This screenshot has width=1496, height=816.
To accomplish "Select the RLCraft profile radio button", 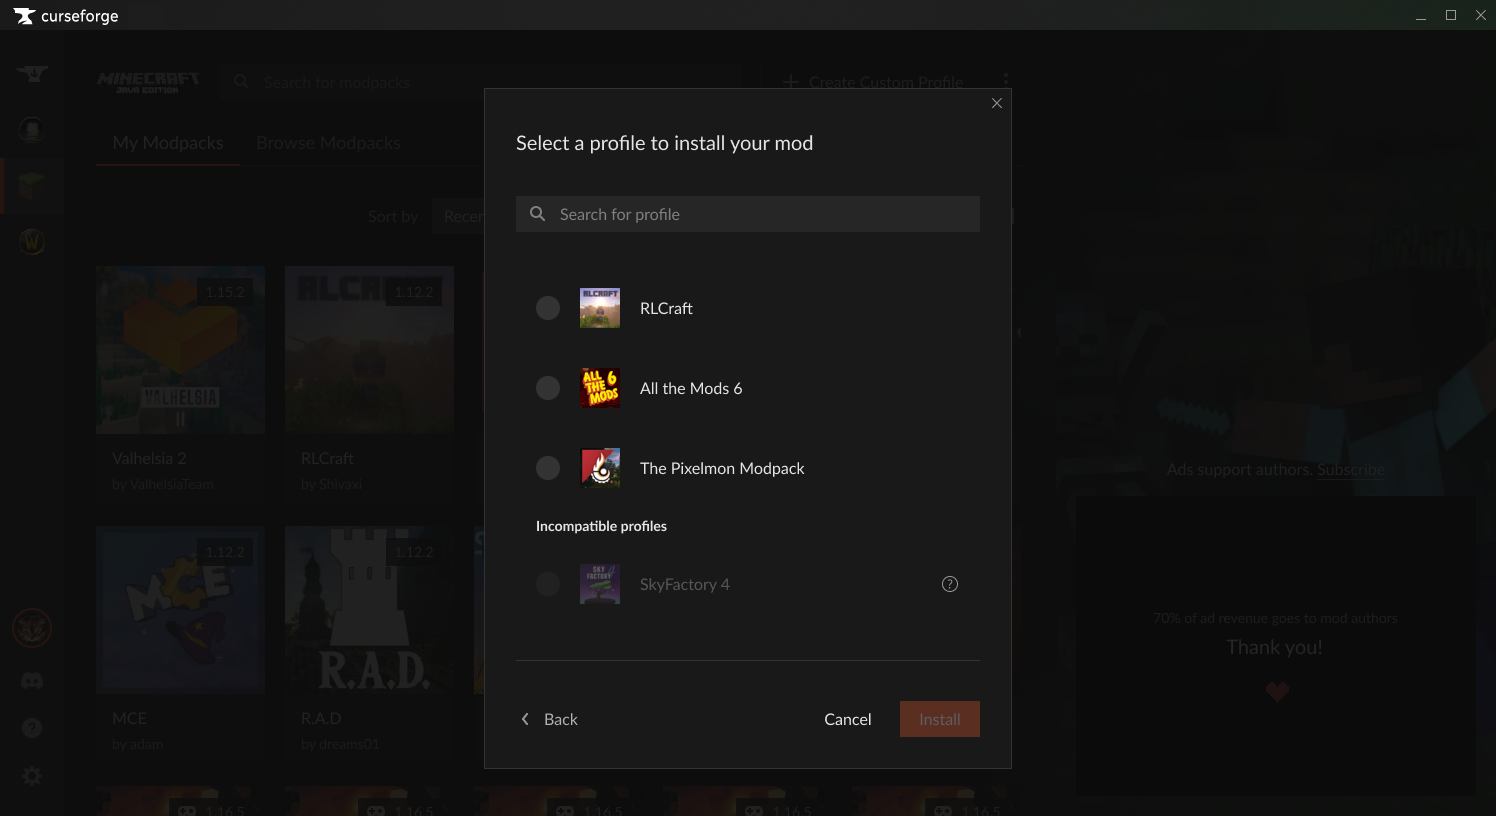I will (548, 308).
